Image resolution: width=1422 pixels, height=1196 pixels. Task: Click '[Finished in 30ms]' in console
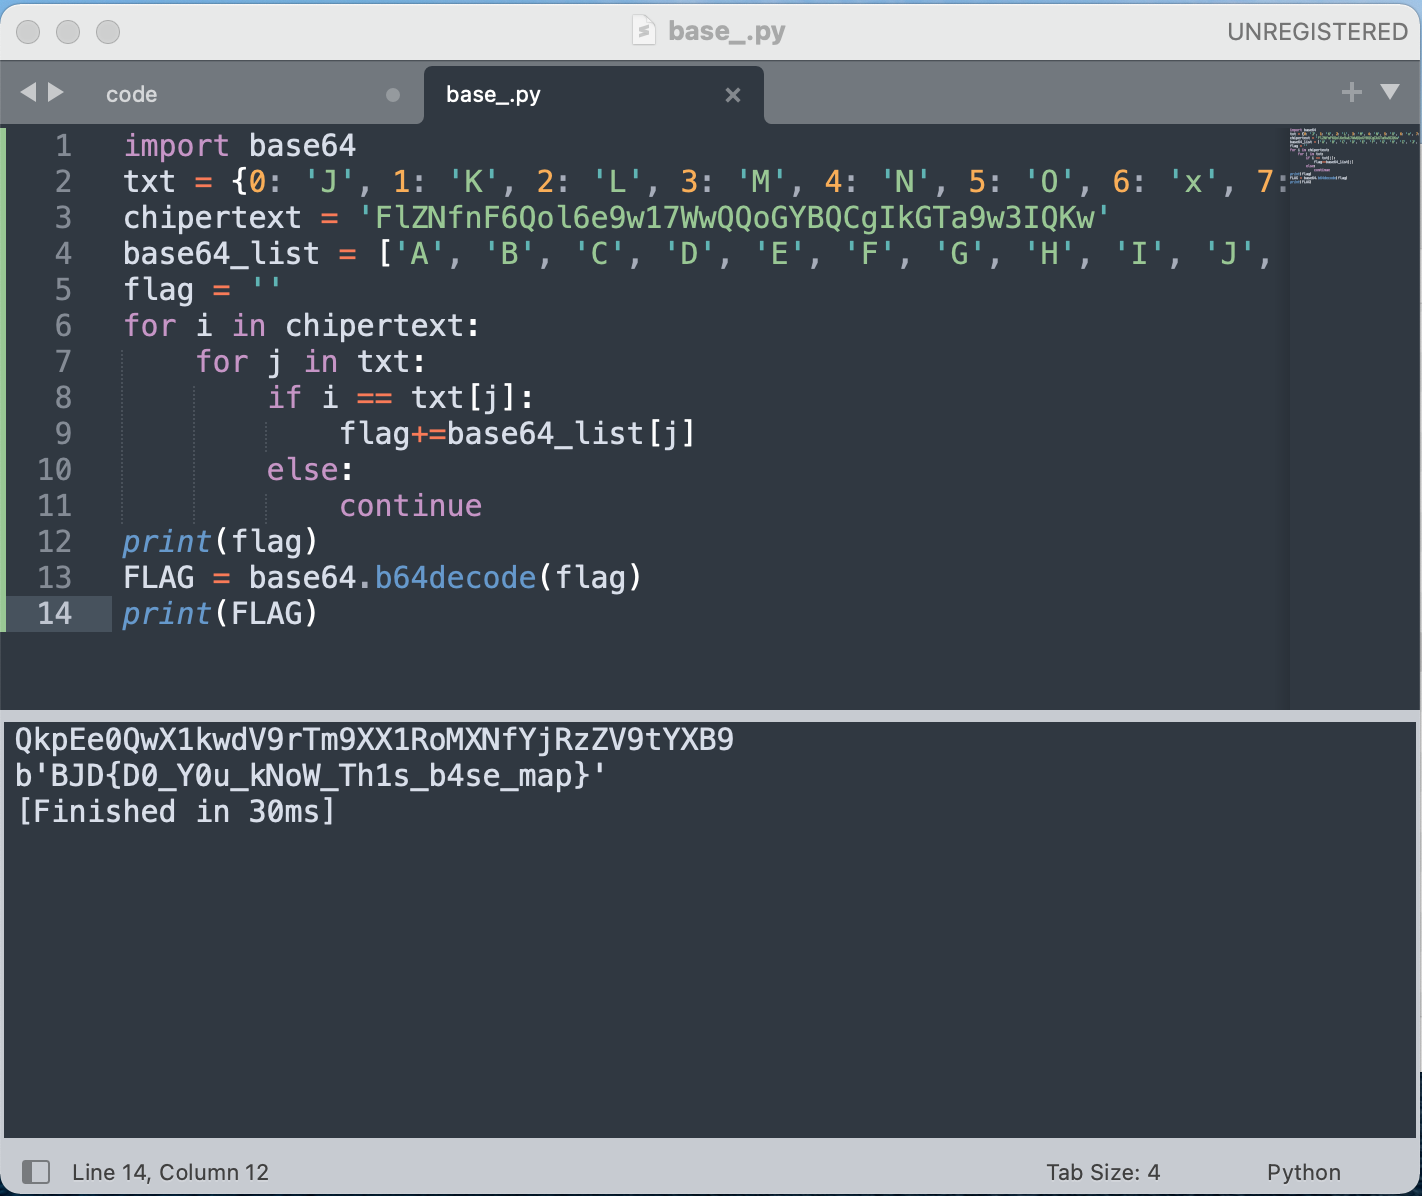pos(176,812)
